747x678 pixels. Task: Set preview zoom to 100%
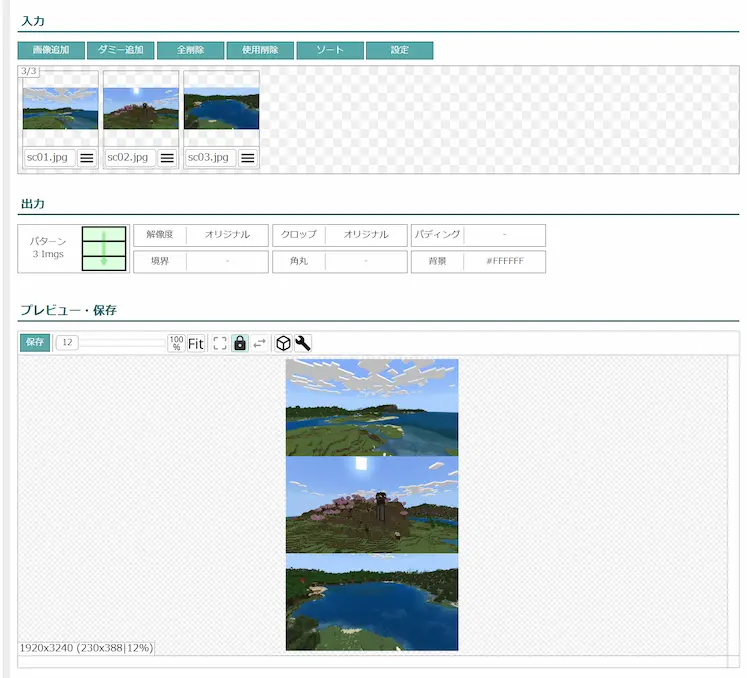(176, 343)
